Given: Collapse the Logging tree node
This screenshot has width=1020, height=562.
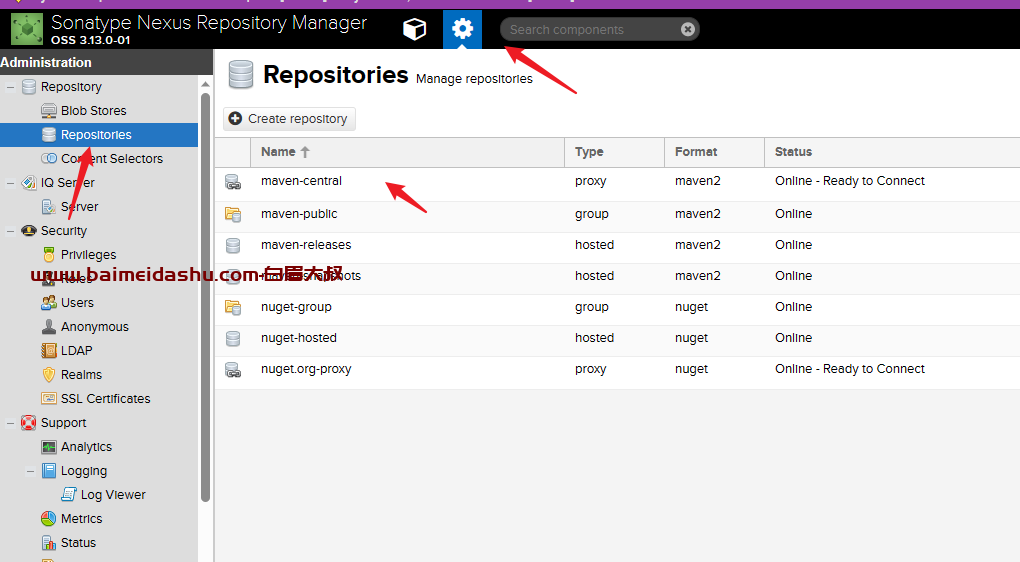Looking at the screenshot, I should [30, 472].
